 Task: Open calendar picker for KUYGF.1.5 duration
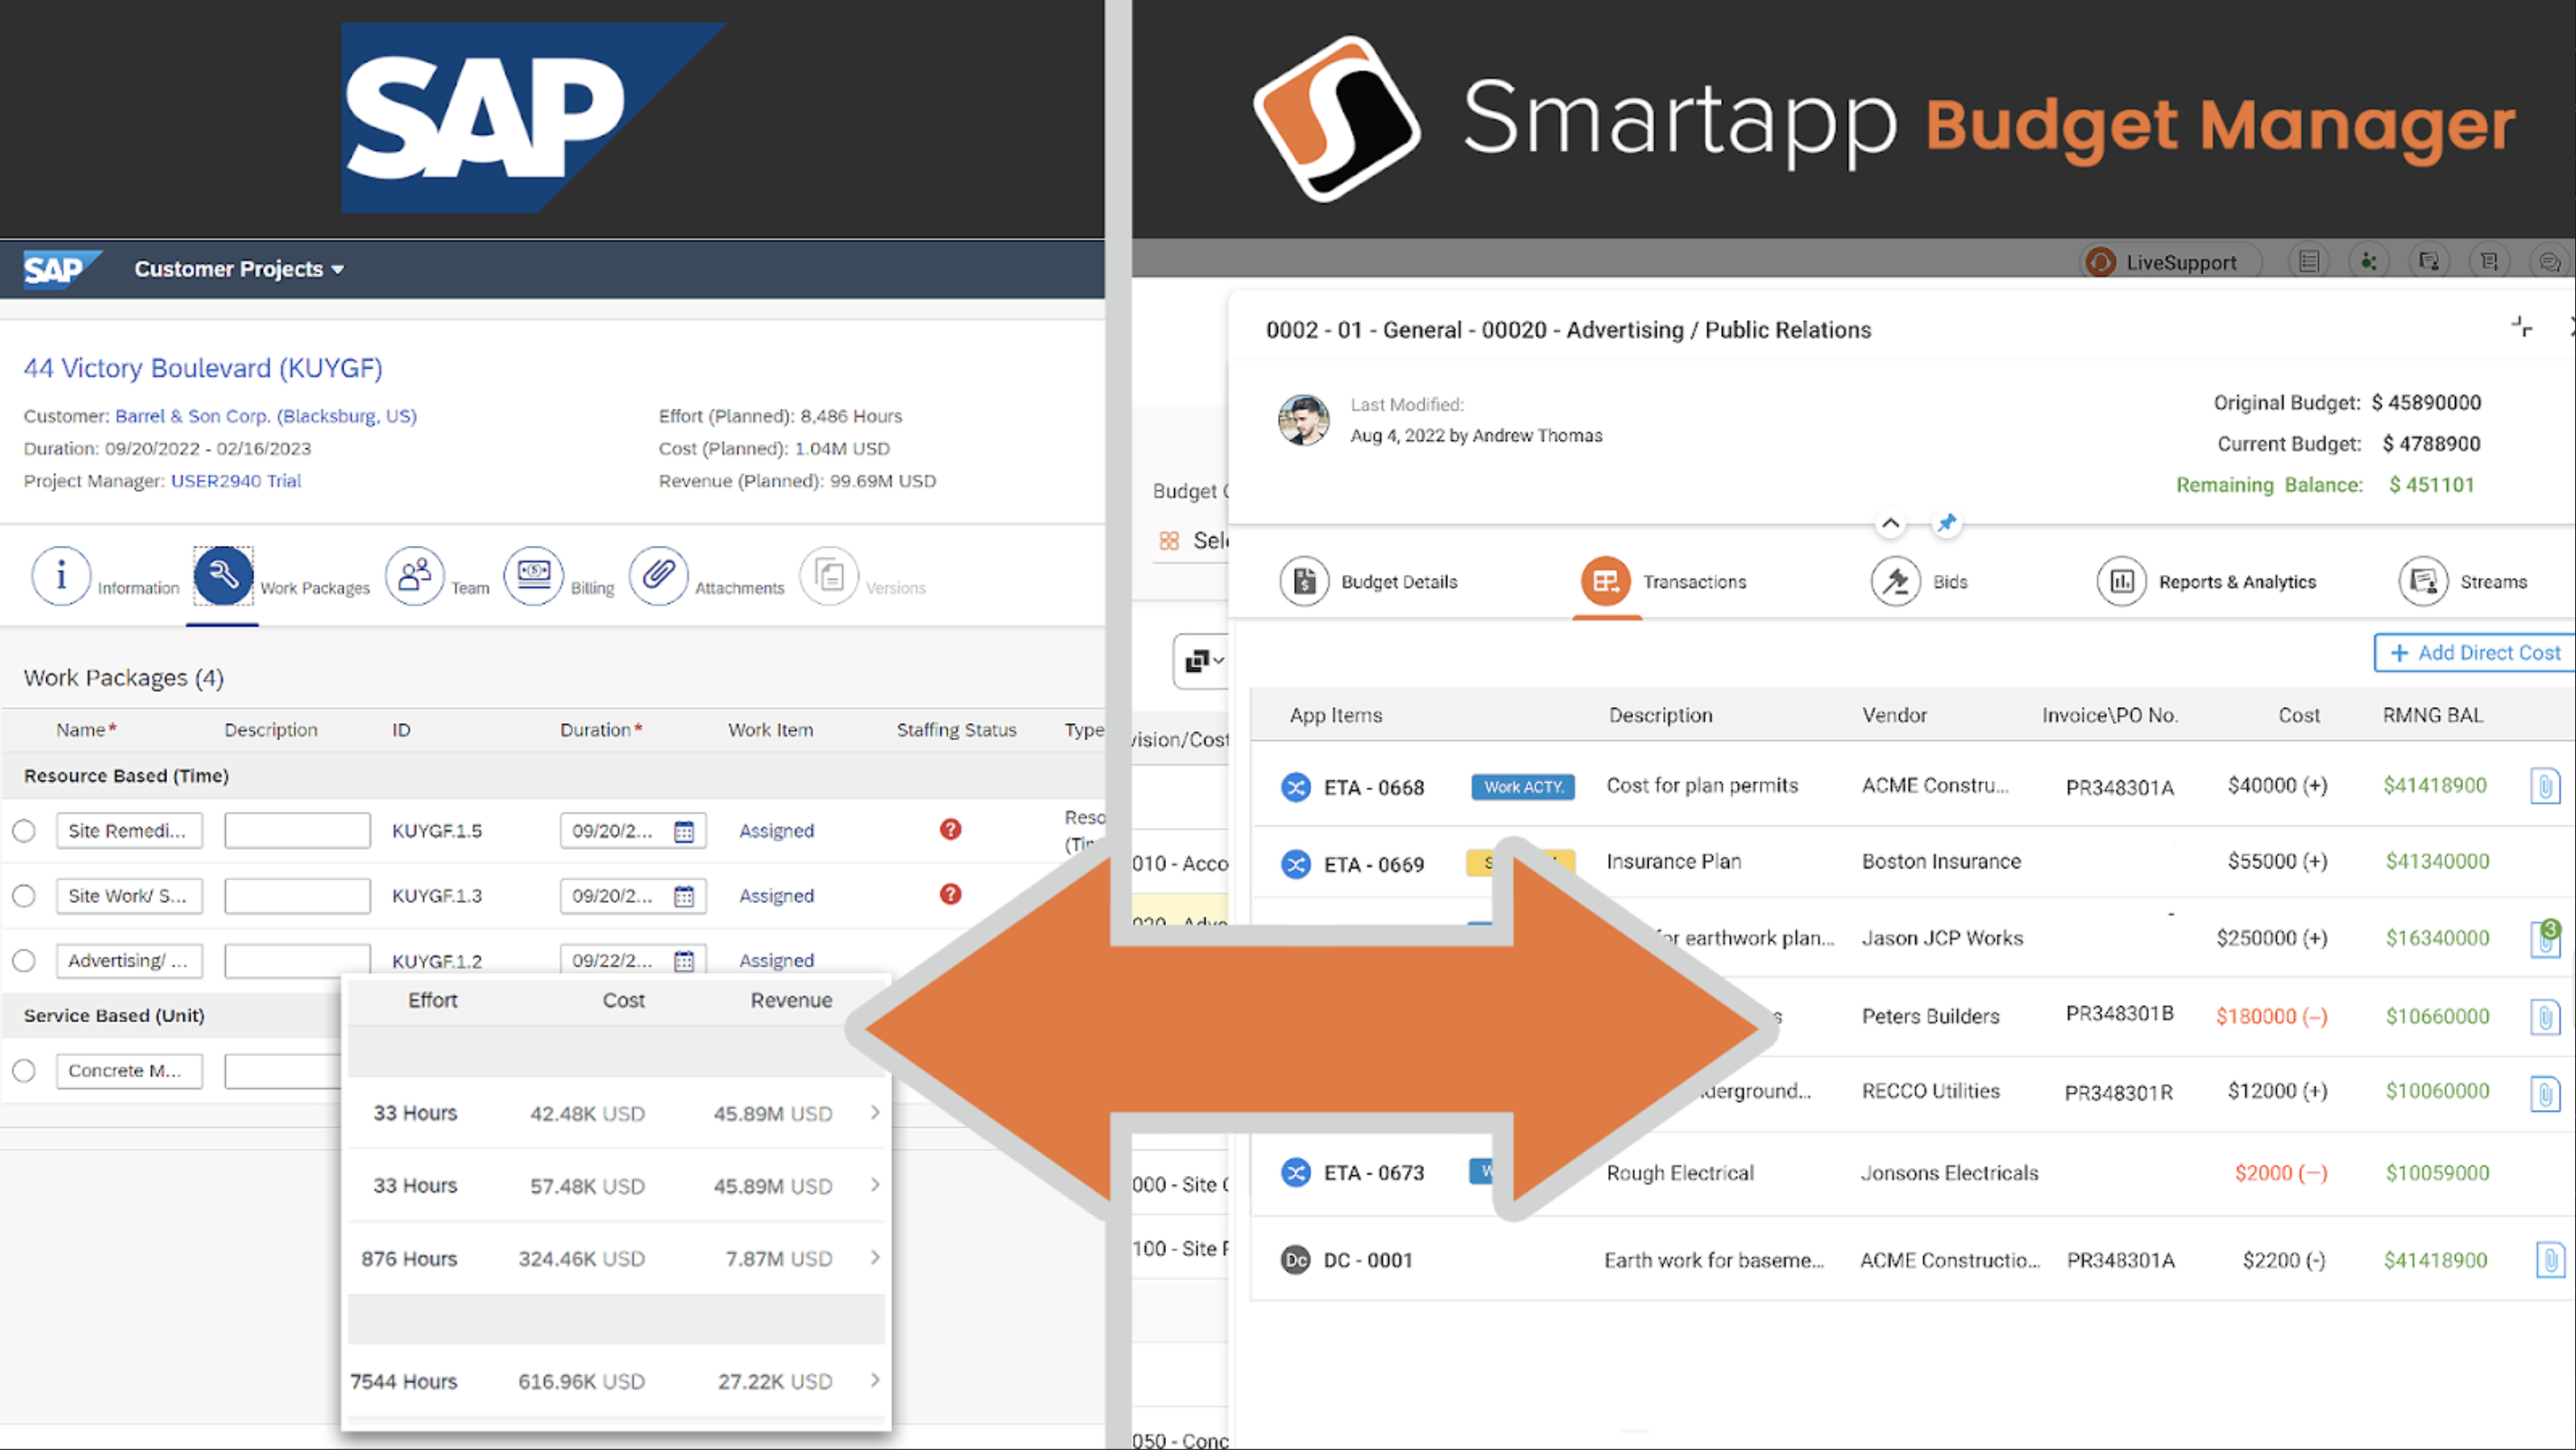pyautogui.click(x=684, y=831)
